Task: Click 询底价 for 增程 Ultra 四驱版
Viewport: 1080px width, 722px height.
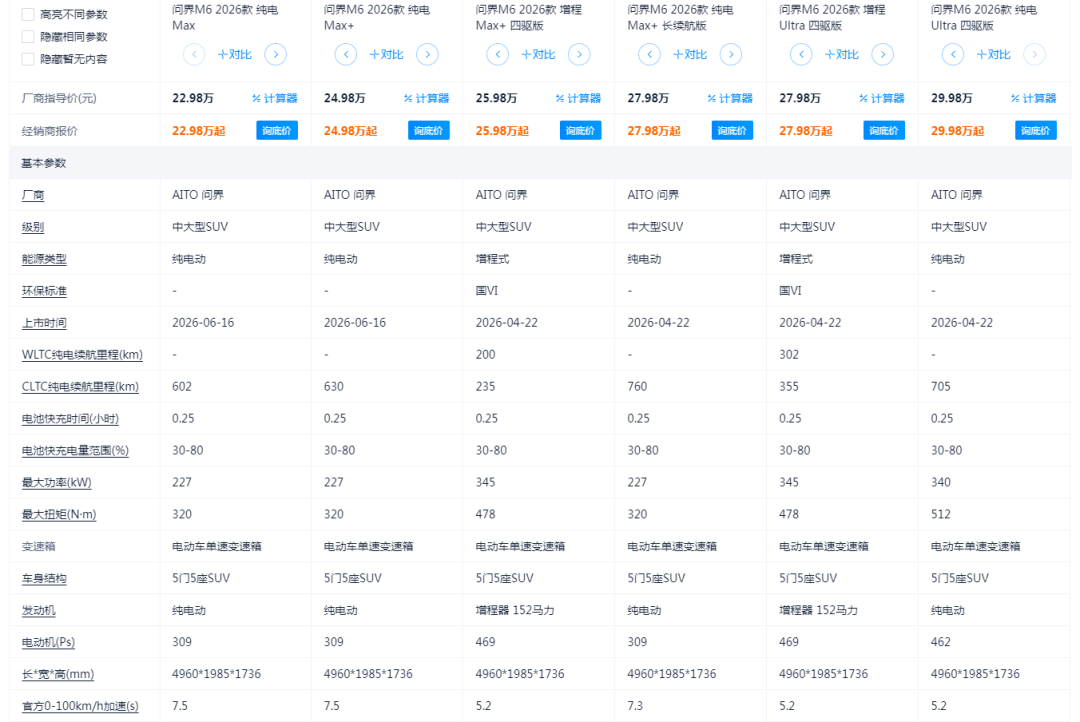Action: (884, 130)
